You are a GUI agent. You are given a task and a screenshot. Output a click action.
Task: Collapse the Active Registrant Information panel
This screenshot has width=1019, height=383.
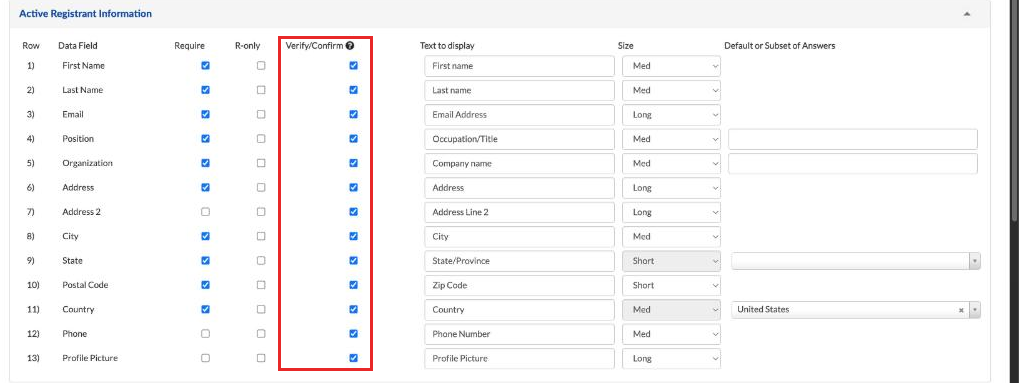pos(967,14)
